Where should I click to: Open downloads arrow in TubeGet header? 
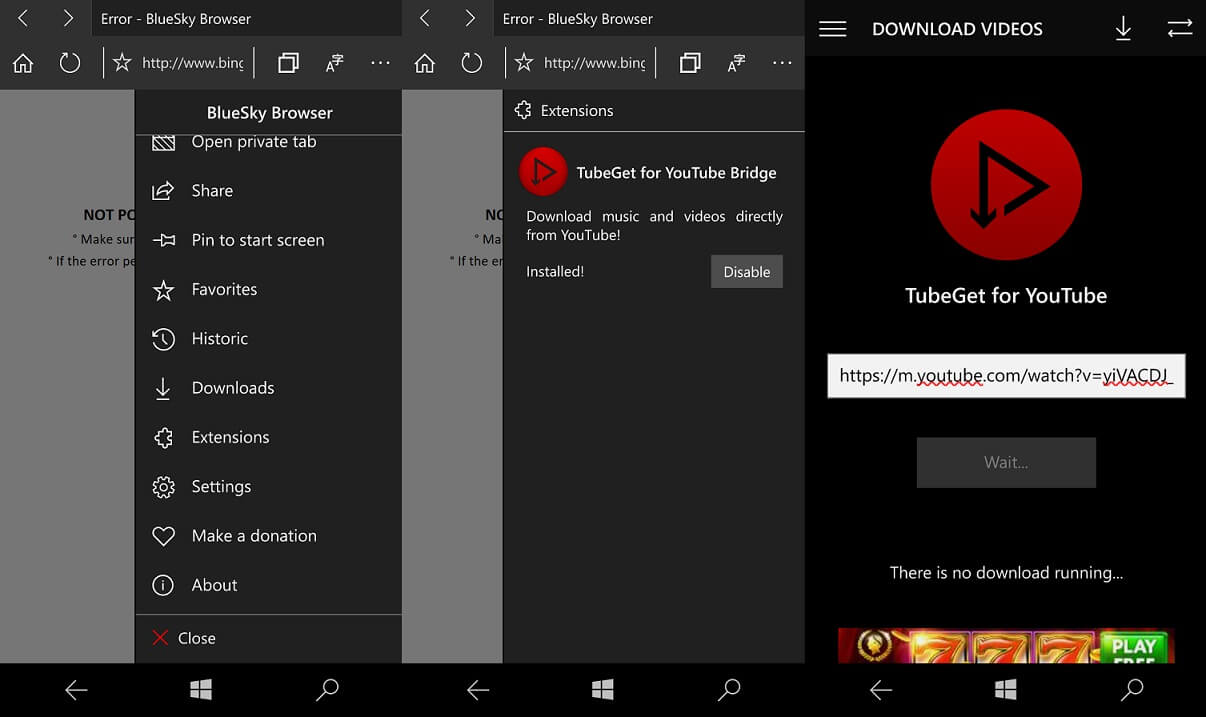(x=1123, y=29)
